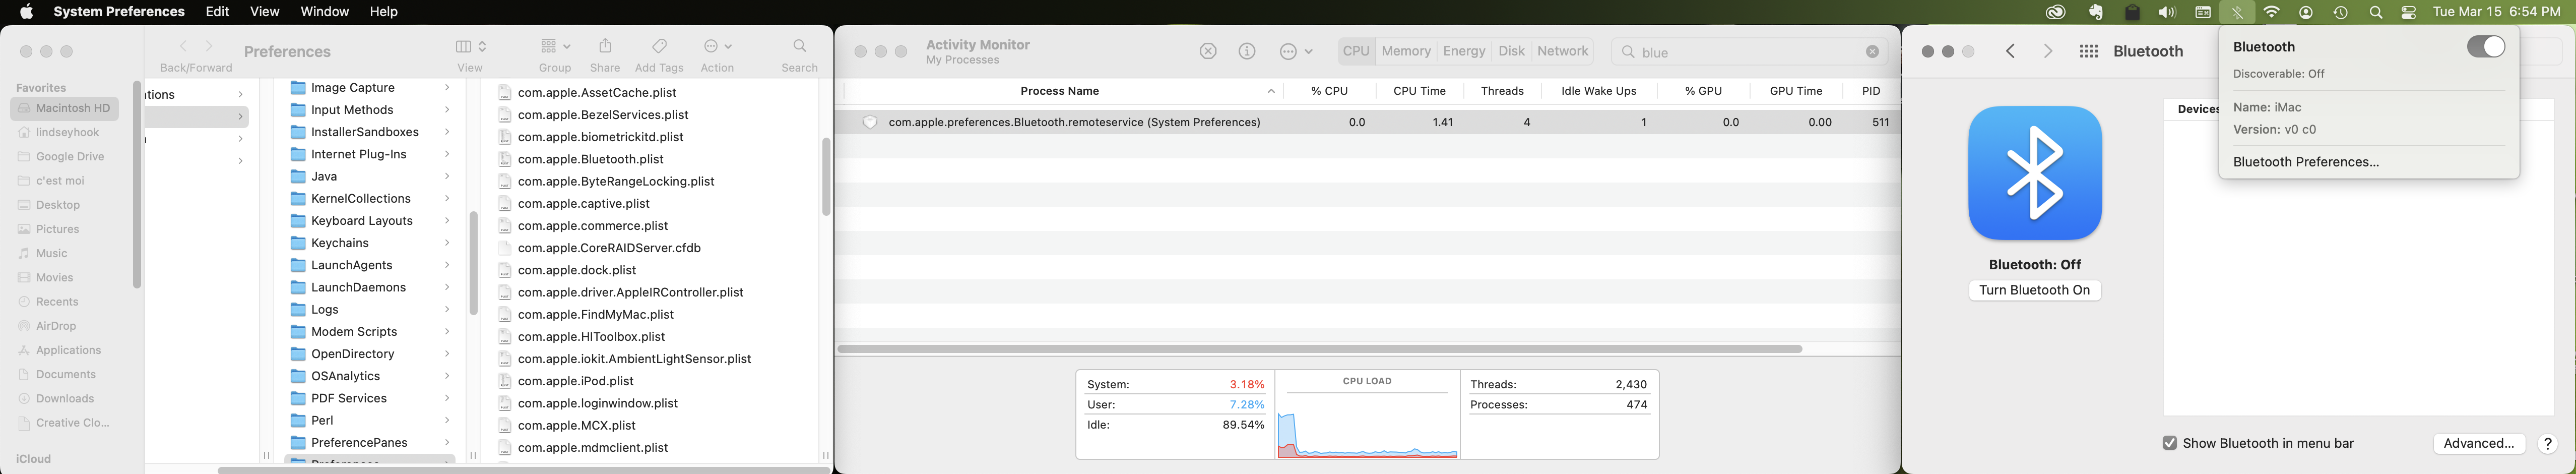Go forward in the Bluetooth preferences window
The height and width of the screenshot is (474, 2576).
coord(2048,51)
